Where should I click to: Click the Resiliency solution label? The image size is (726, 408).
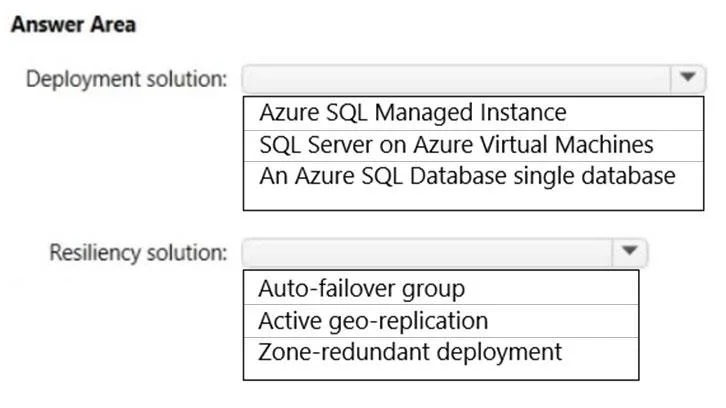point(138,253)
